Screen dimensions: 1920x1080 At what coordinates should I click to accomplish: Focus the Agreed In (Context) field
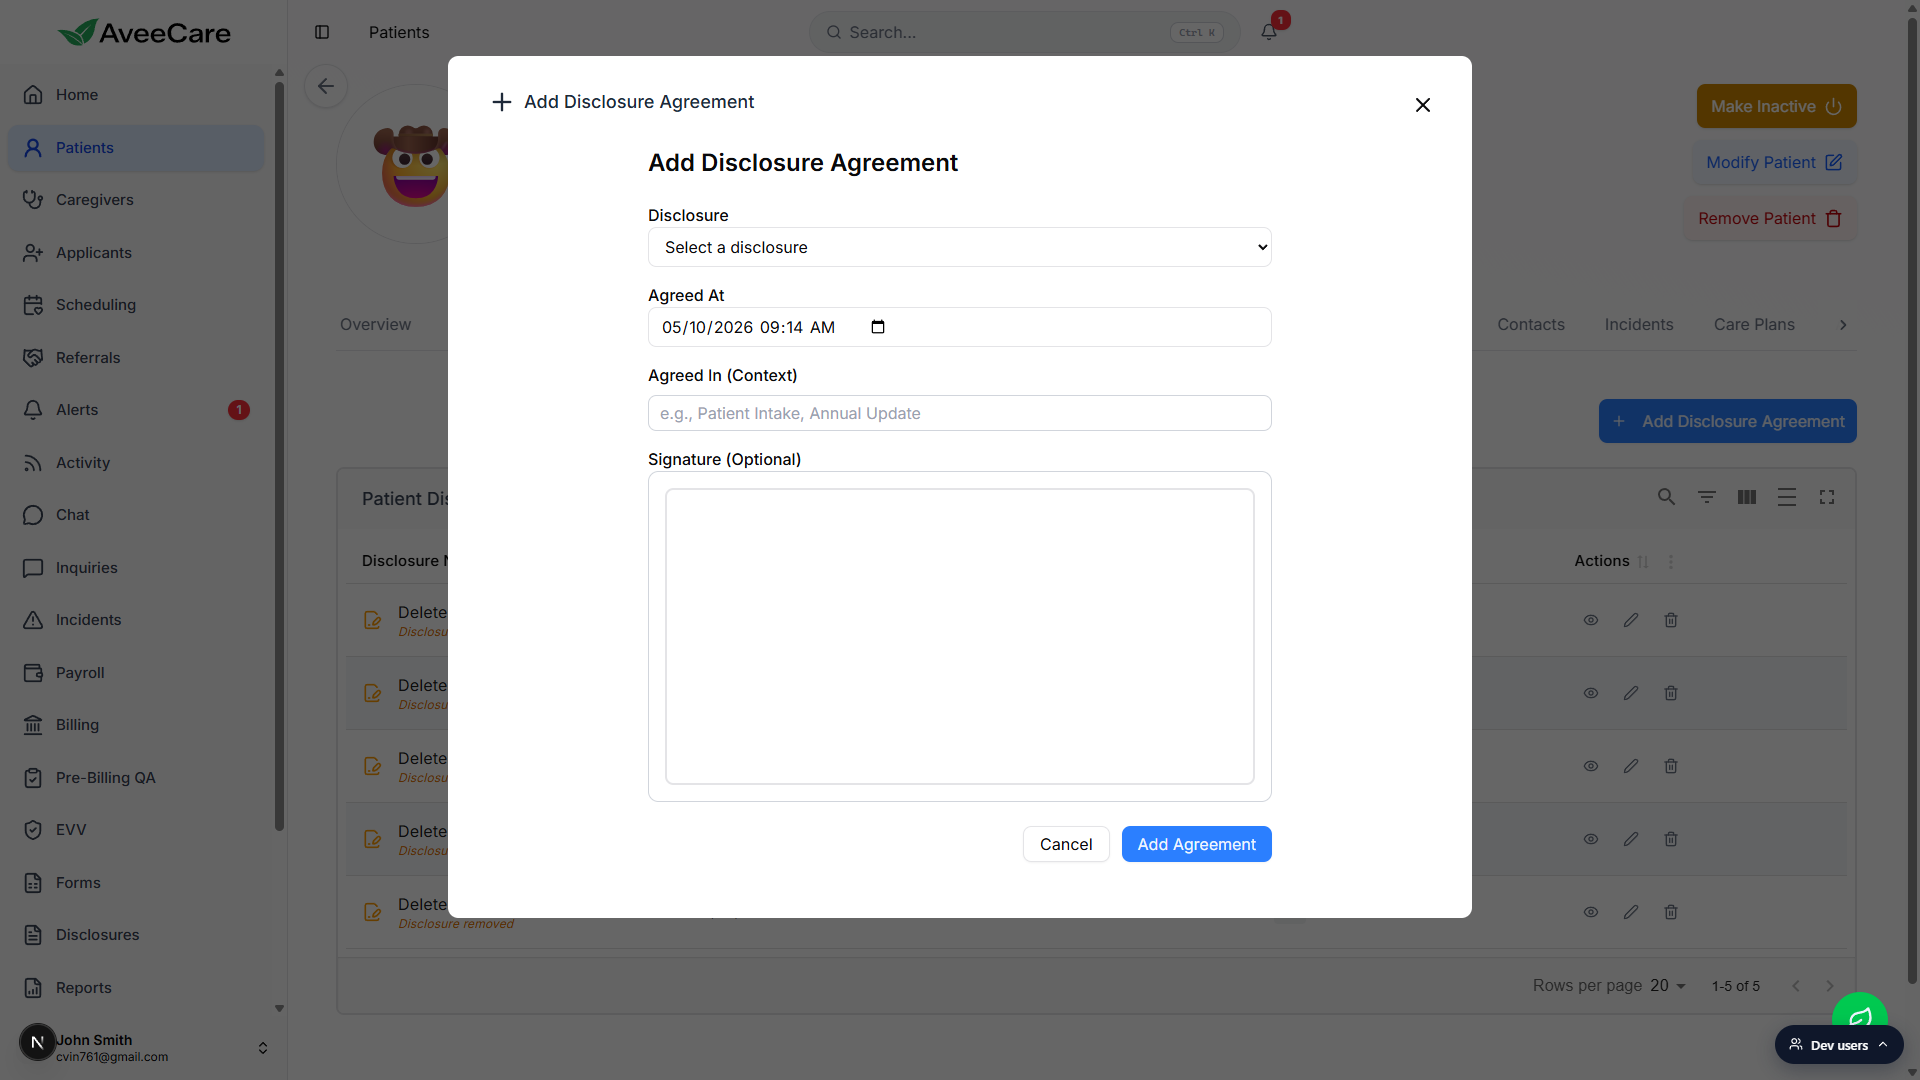[x=959, y=413]
